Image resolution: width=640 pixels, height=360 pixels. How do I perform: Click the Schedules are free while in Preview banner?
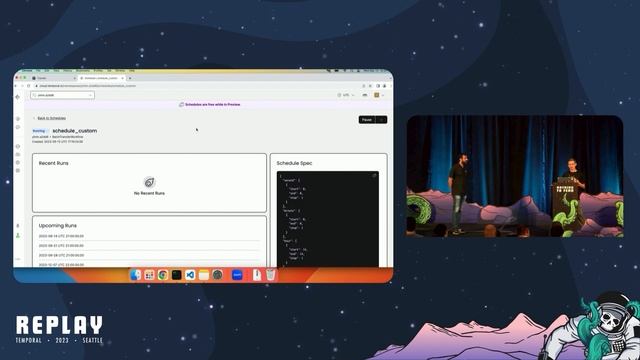pyautogui.click(x=210, y=104)
